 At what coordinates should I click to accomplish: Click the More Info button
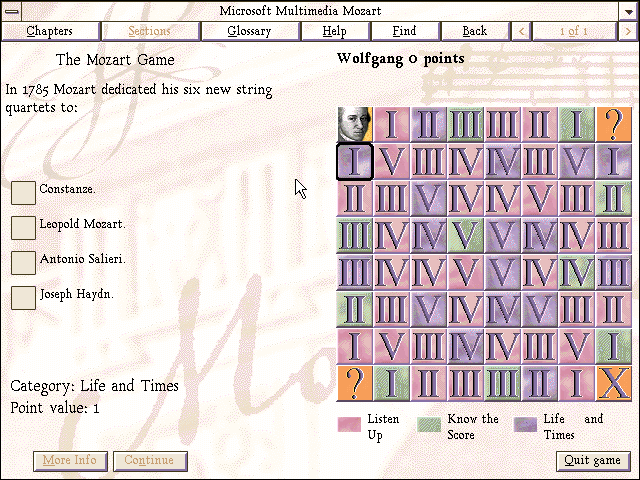point(70,461)
